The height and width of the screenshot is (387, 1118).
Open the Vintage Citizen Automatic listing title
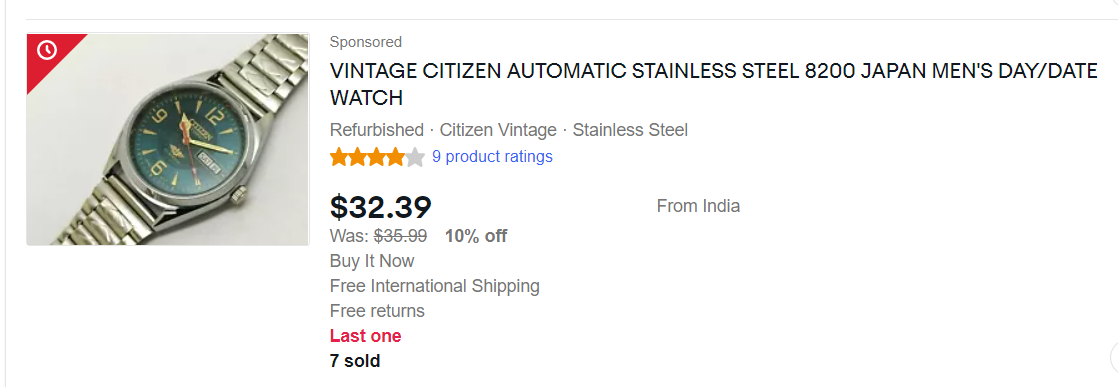point(713,84)
